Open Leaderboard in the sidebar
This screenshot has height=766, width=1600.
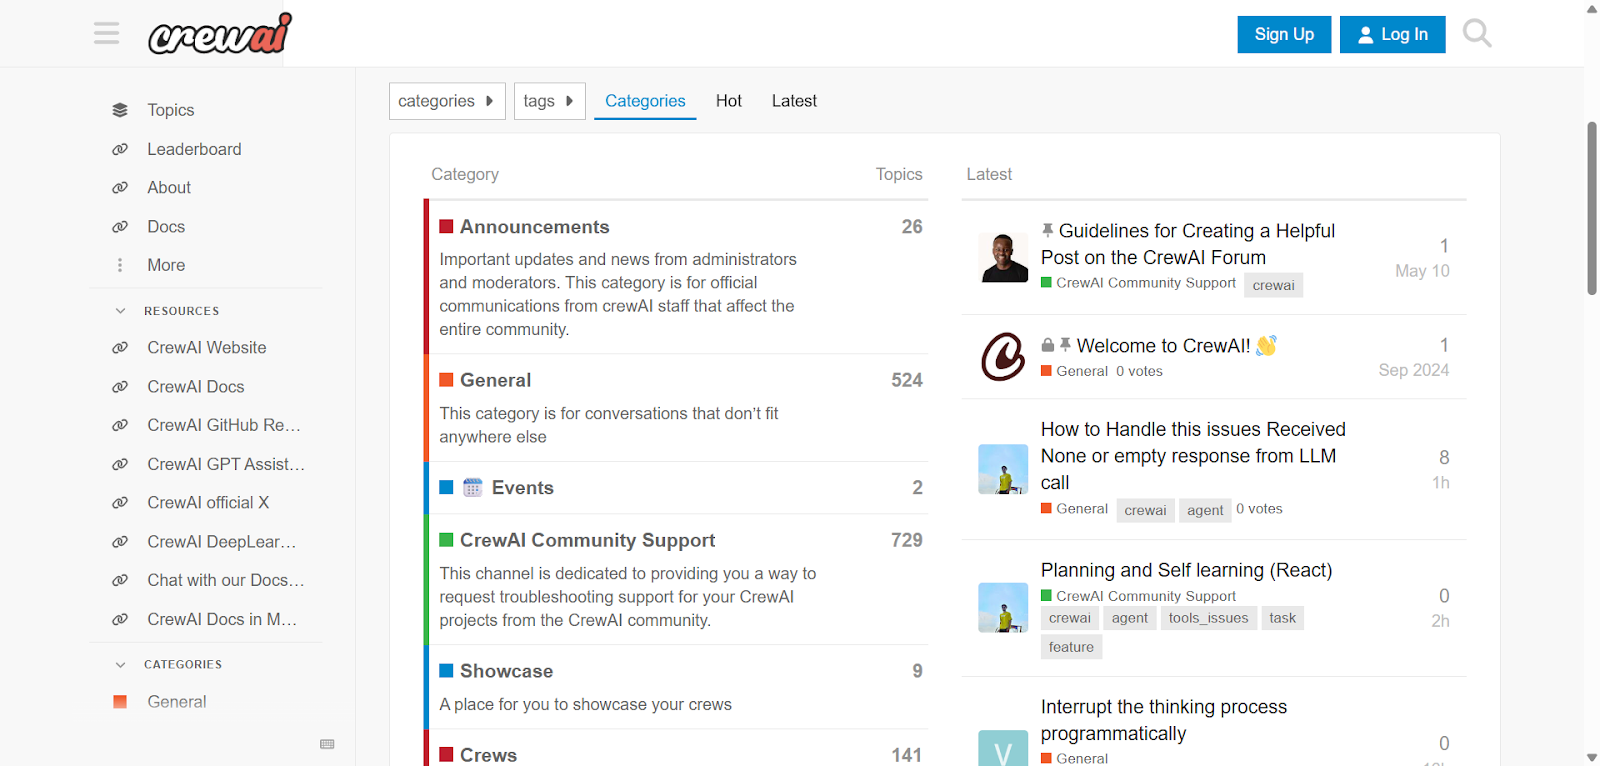(194, 149)
